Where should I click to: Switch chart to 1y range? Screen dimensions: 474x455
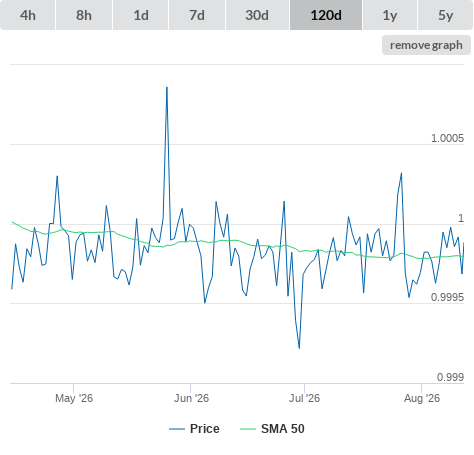click(x=390, y=15)
